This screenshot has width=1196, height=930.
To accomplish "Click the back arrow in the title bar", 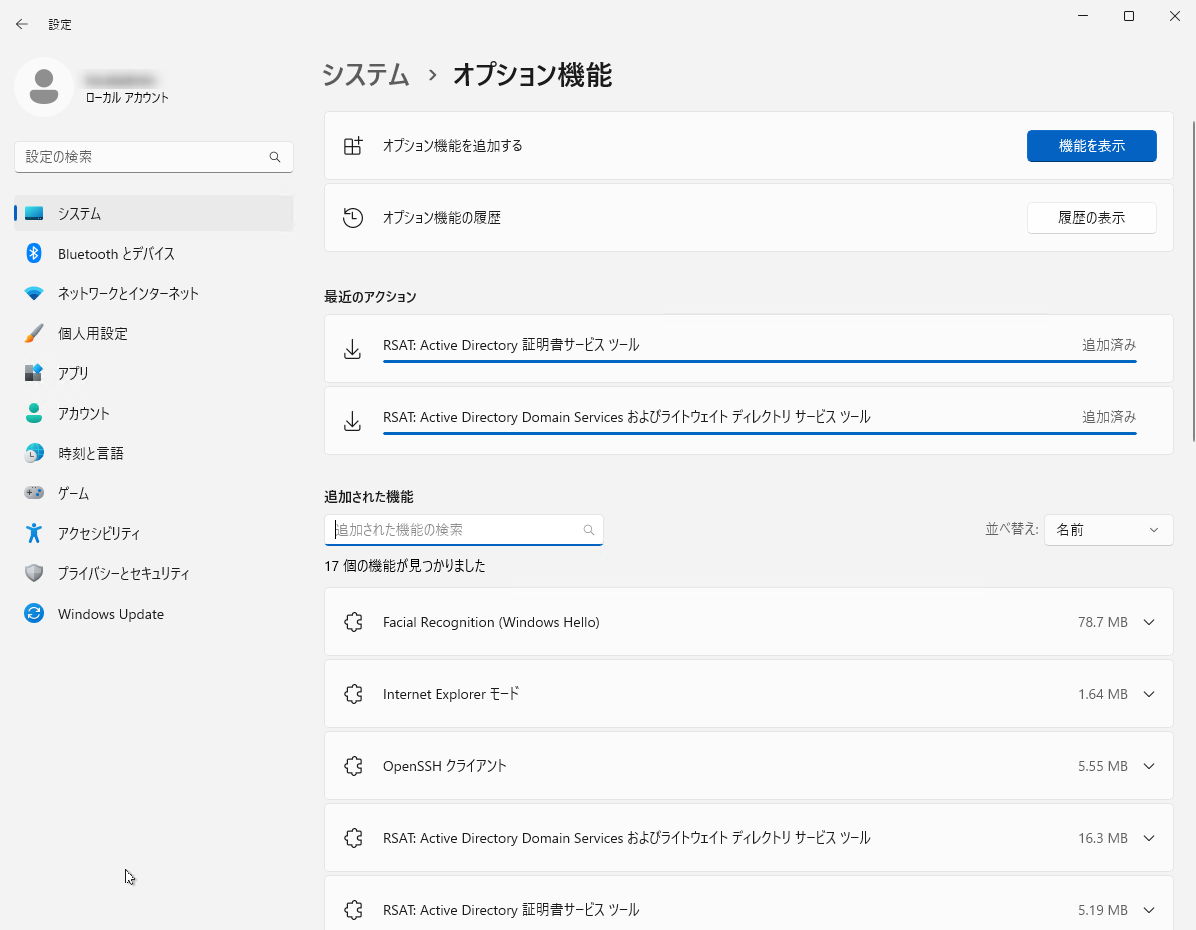I will point(21,24).
